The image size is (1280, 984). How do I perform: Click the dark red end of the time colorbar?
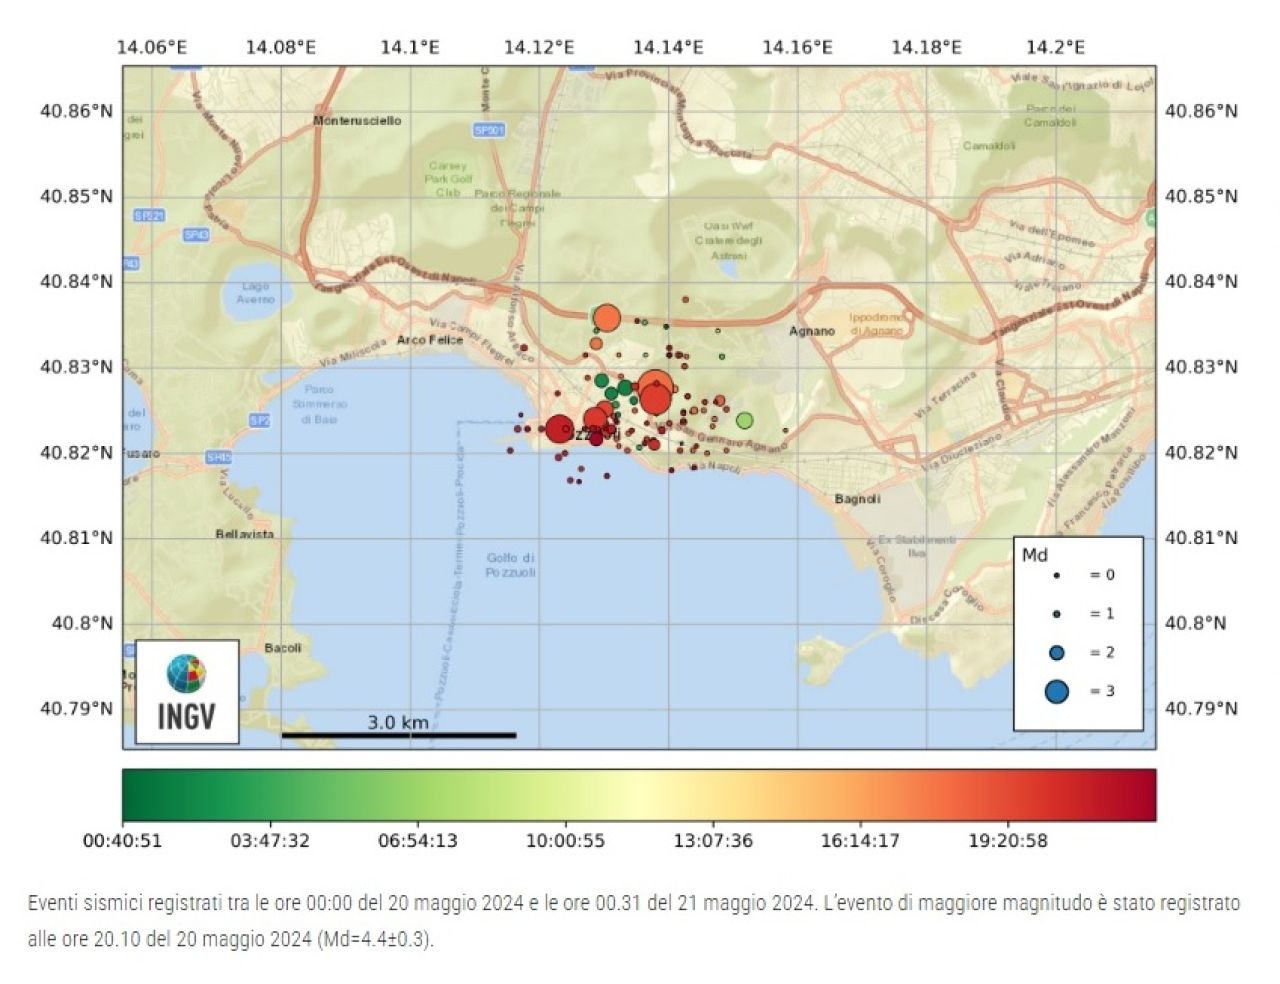coord(1140,795)
